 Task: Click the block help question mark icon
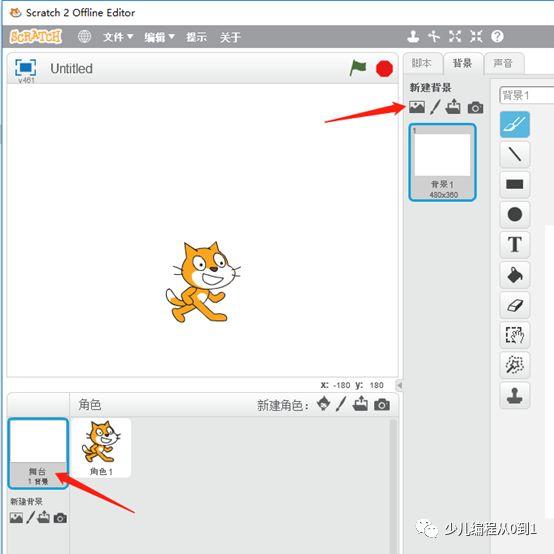497,36
